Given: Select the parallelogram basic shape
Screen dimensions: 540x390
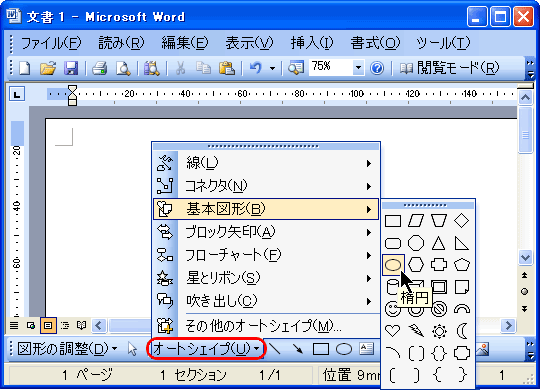Looking at the screenshot, I should point(416,221).
